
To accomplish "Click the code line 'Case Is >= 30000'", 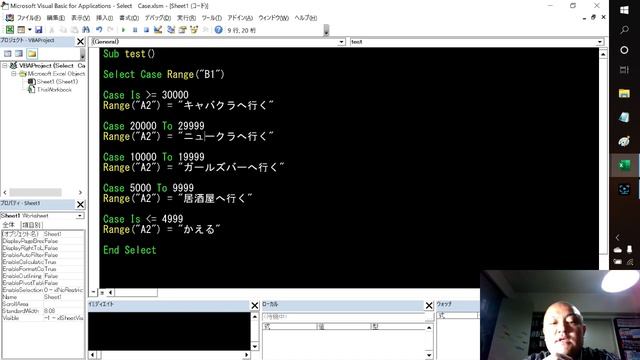I will (146, 95).
